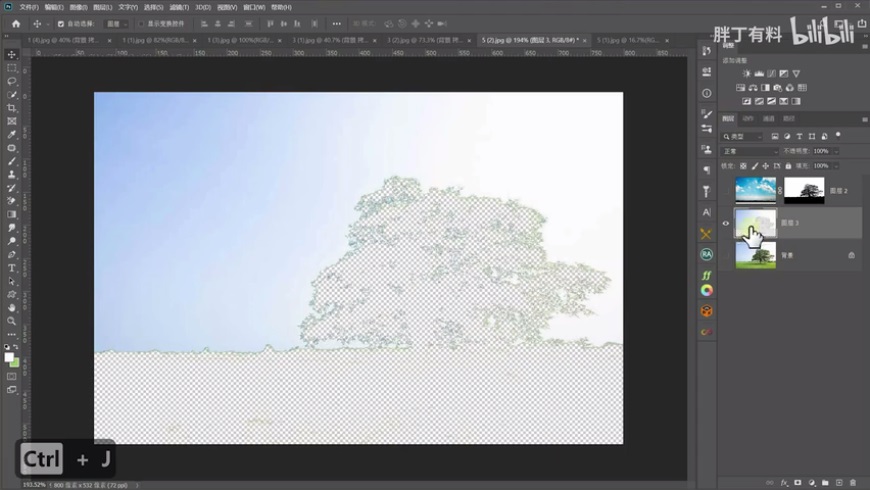Open the 文件 (File) menu

coord(28,6)
